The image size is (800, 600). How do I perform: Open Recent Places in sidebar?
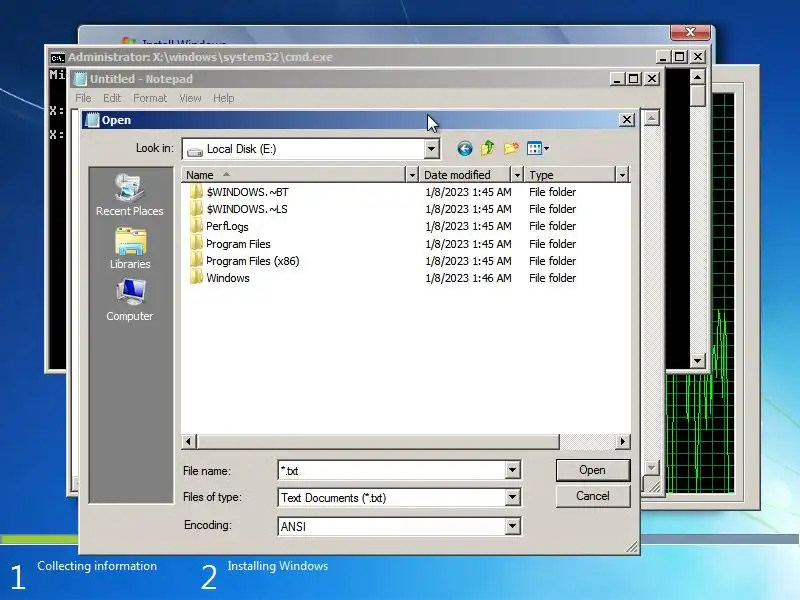[x=130, y=195]
